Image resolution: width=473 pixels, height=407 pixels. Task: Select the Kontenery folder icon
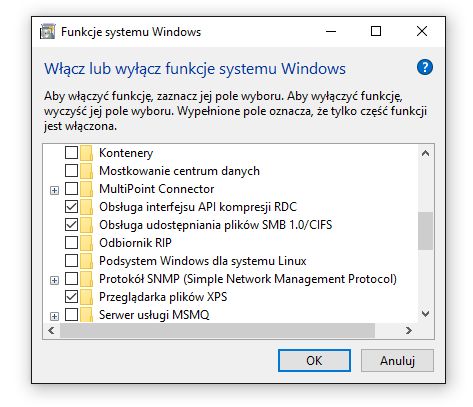(x=87, y=153)
